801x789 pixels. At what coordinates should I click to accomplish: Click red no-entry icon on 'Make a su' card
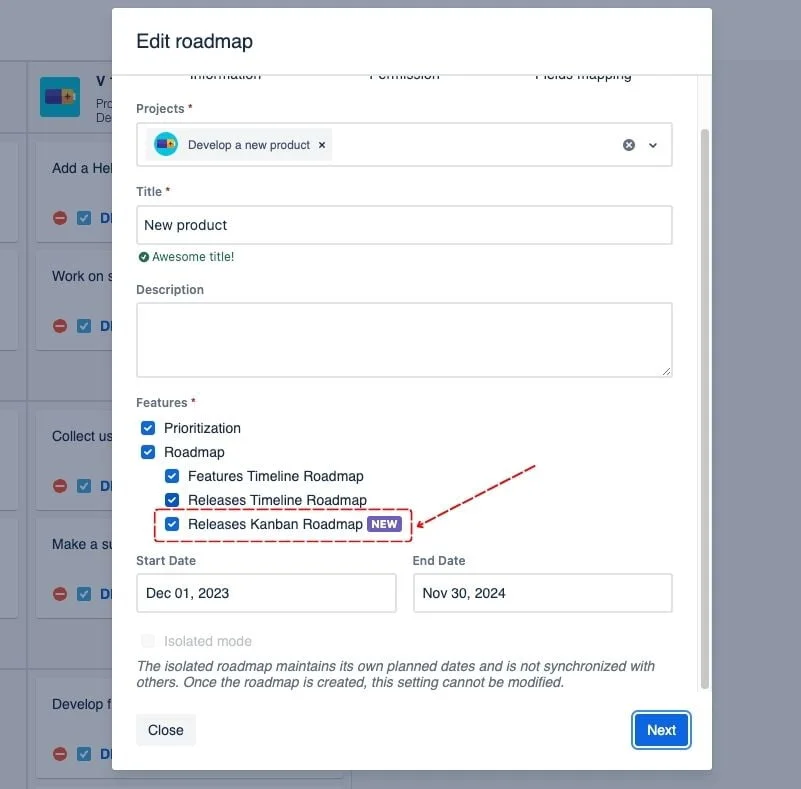(60, 594)
